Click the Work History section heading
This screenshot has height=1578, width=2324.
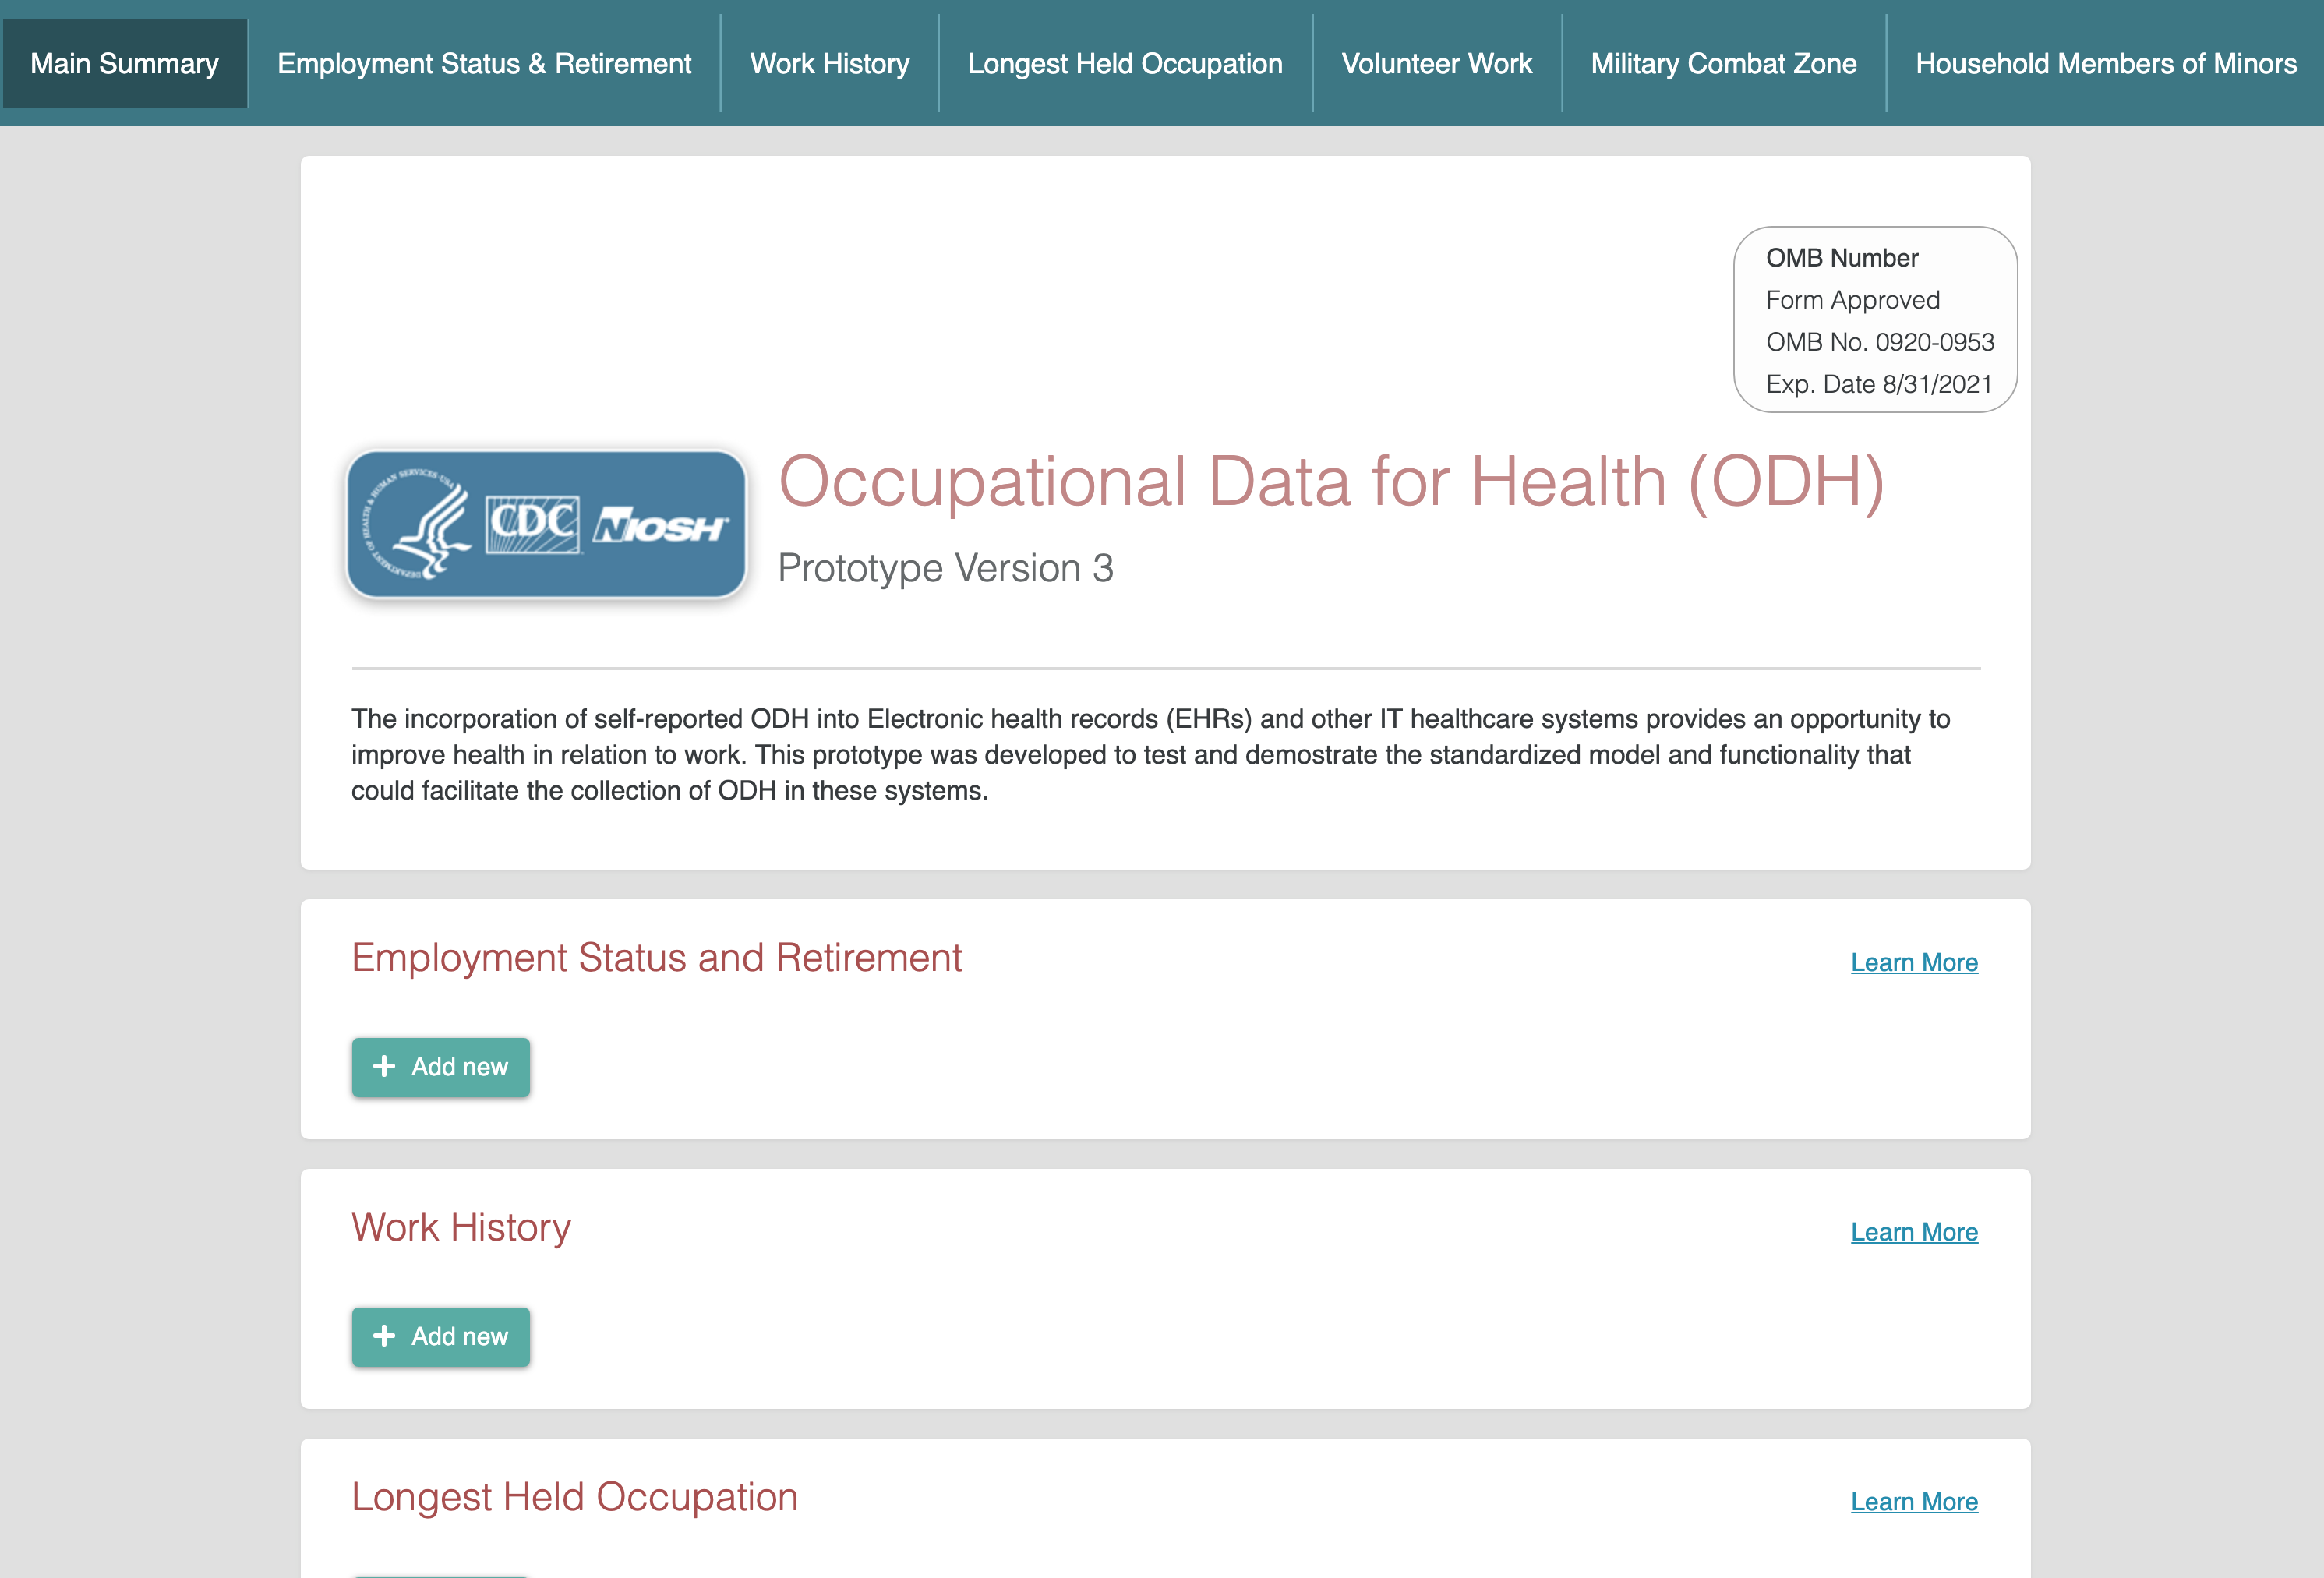pos(461,1227)
